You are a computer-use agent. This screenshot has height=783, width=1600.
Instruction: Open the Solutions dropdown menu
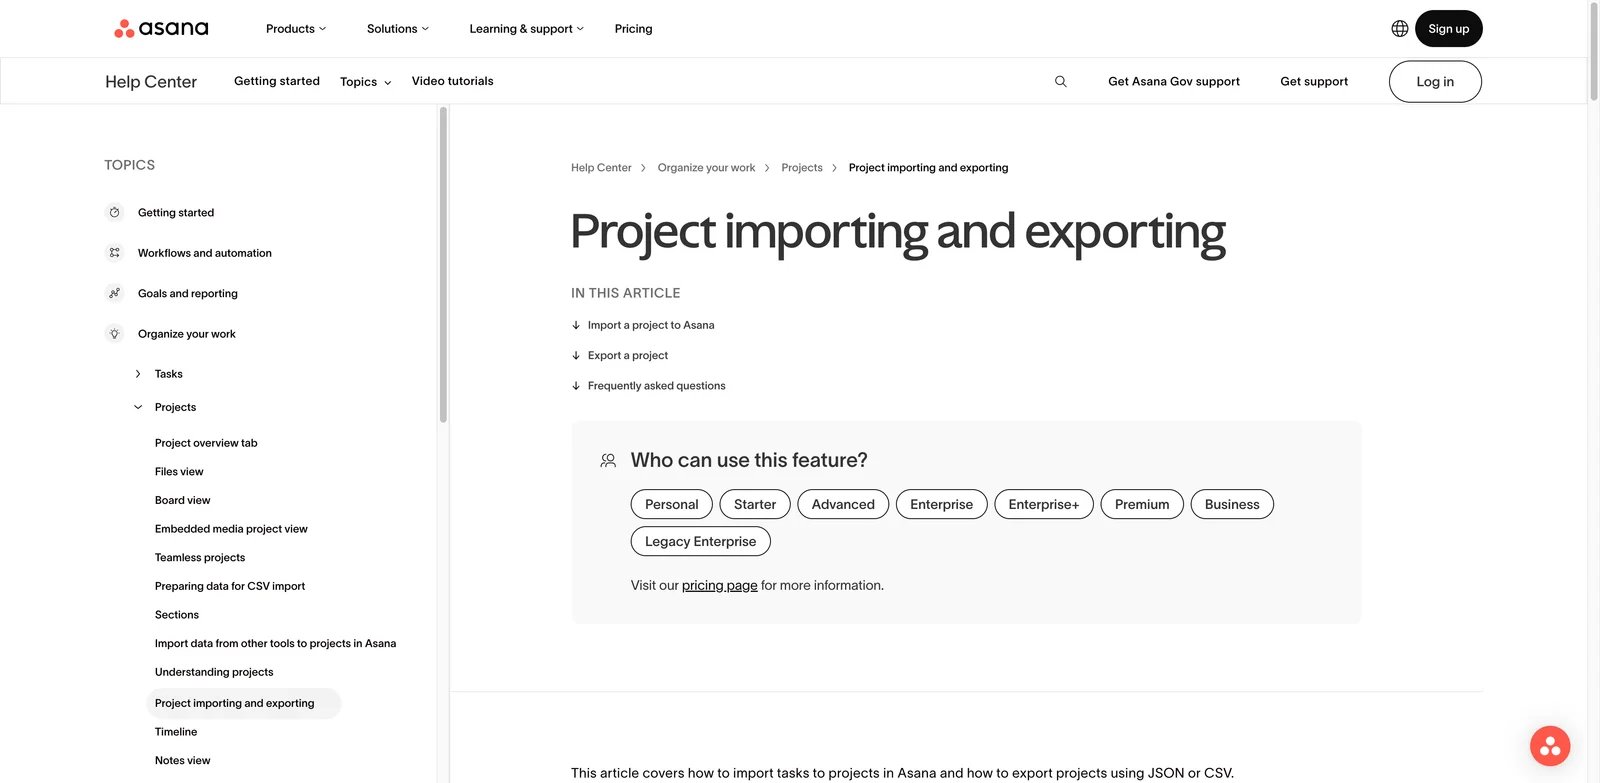[x=397, y=29]
